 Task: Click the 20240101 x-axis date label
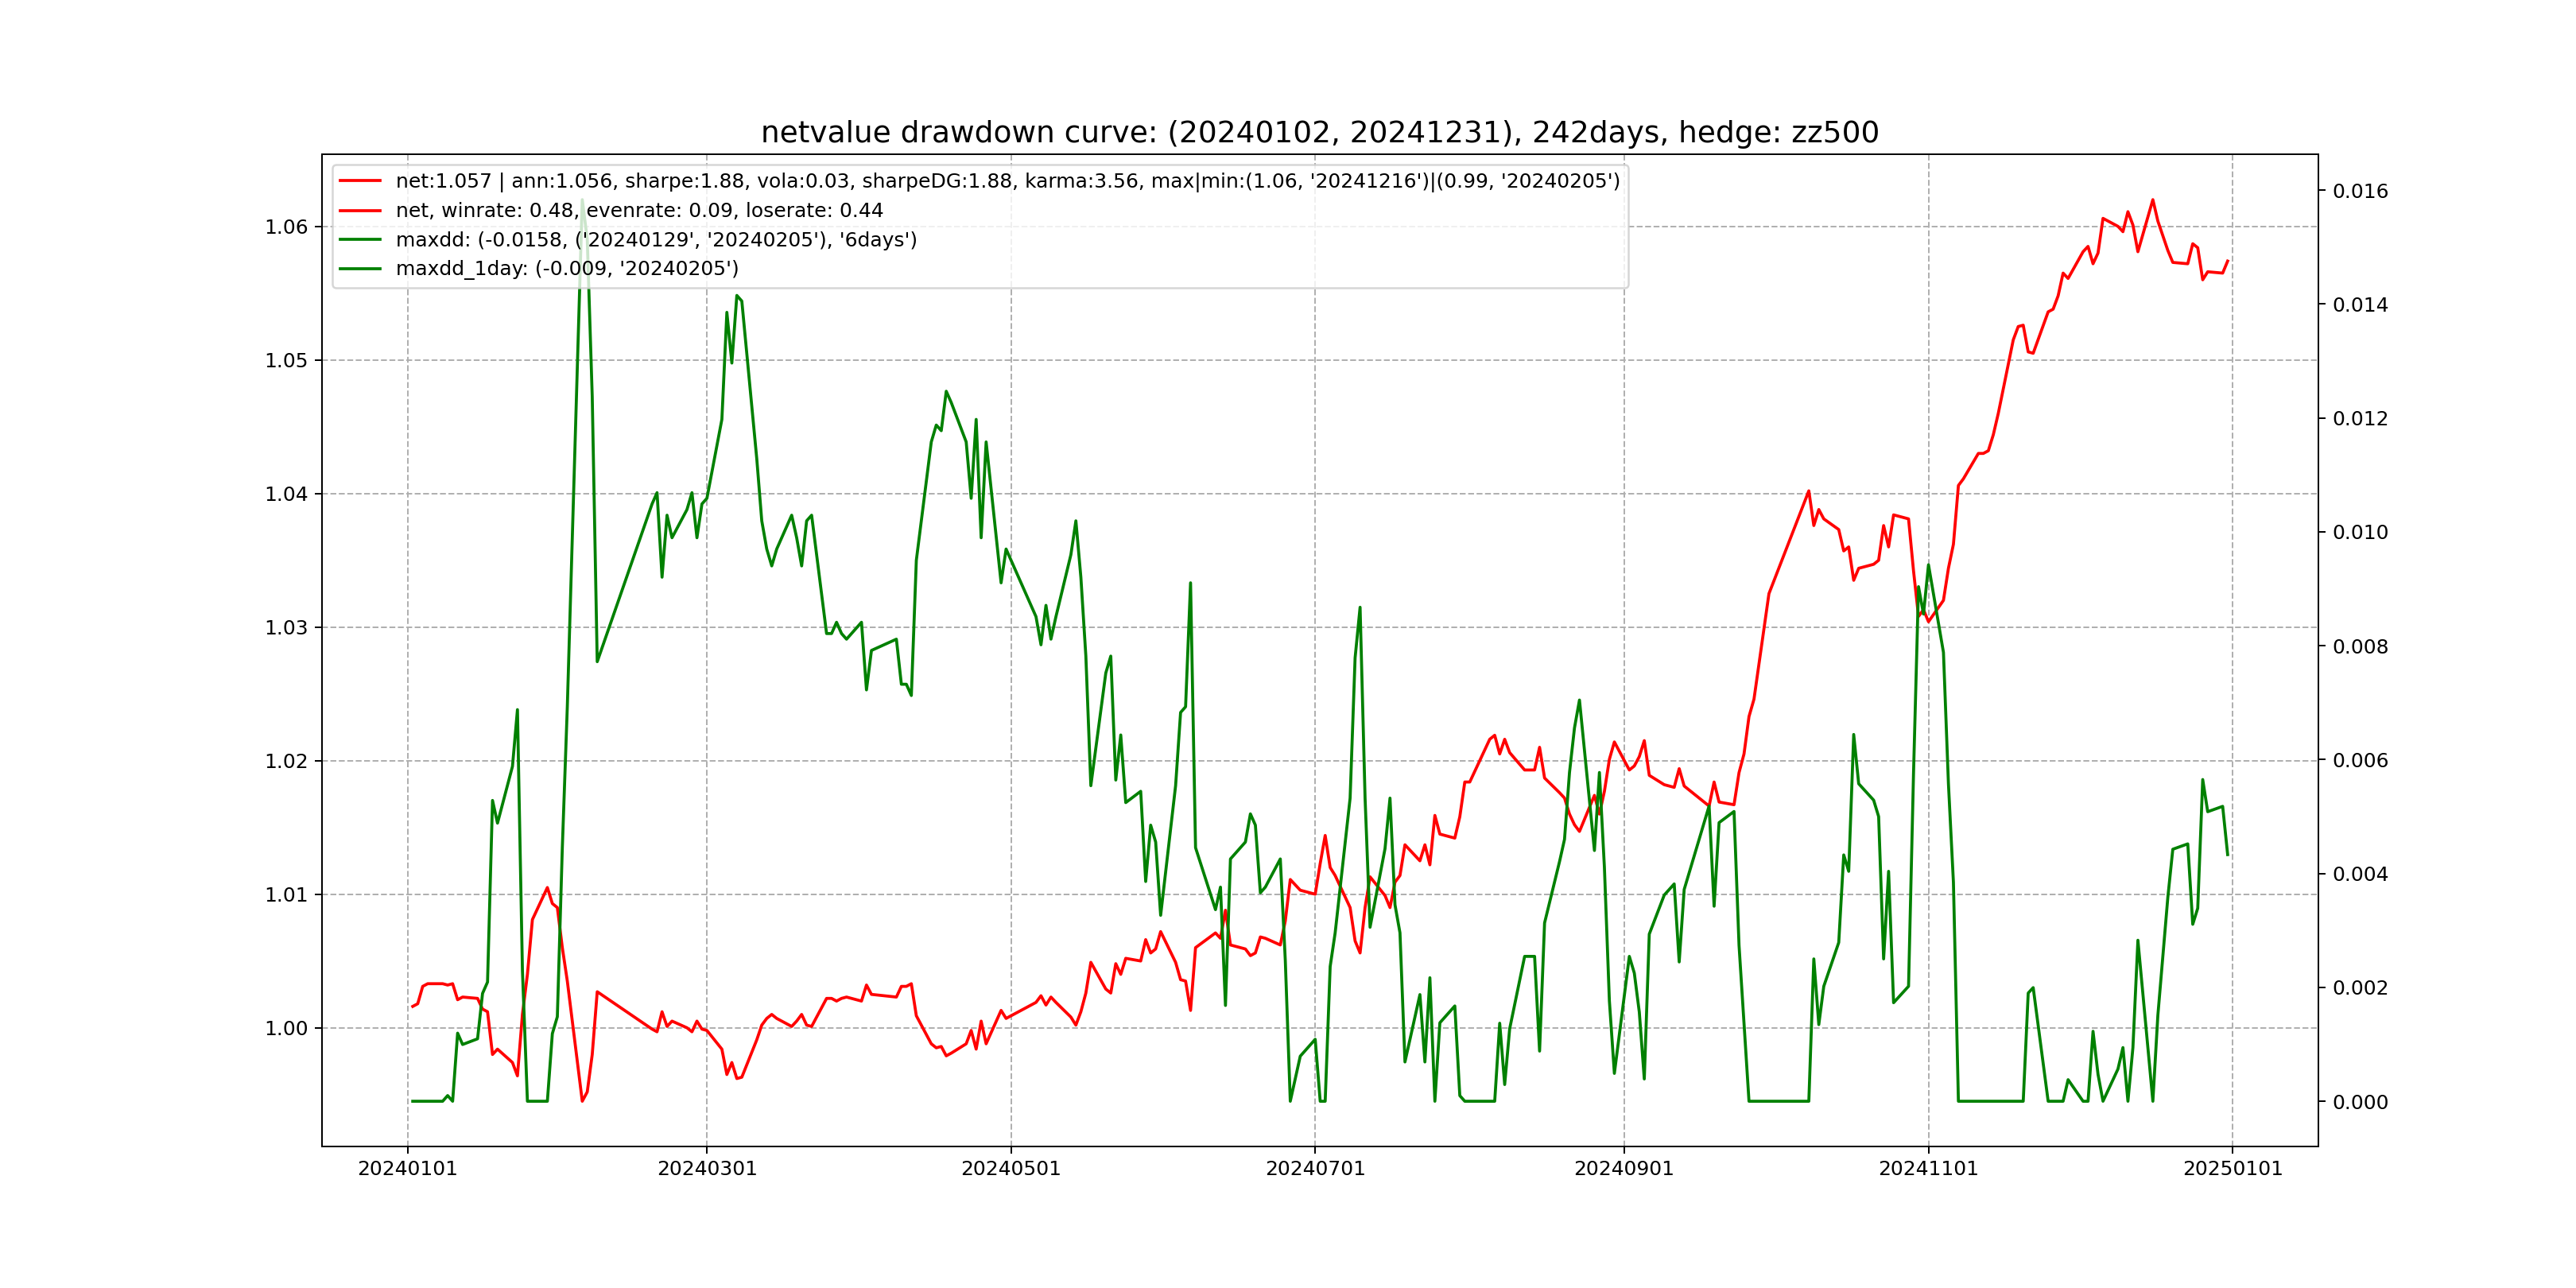click(x=407, y=1169)
